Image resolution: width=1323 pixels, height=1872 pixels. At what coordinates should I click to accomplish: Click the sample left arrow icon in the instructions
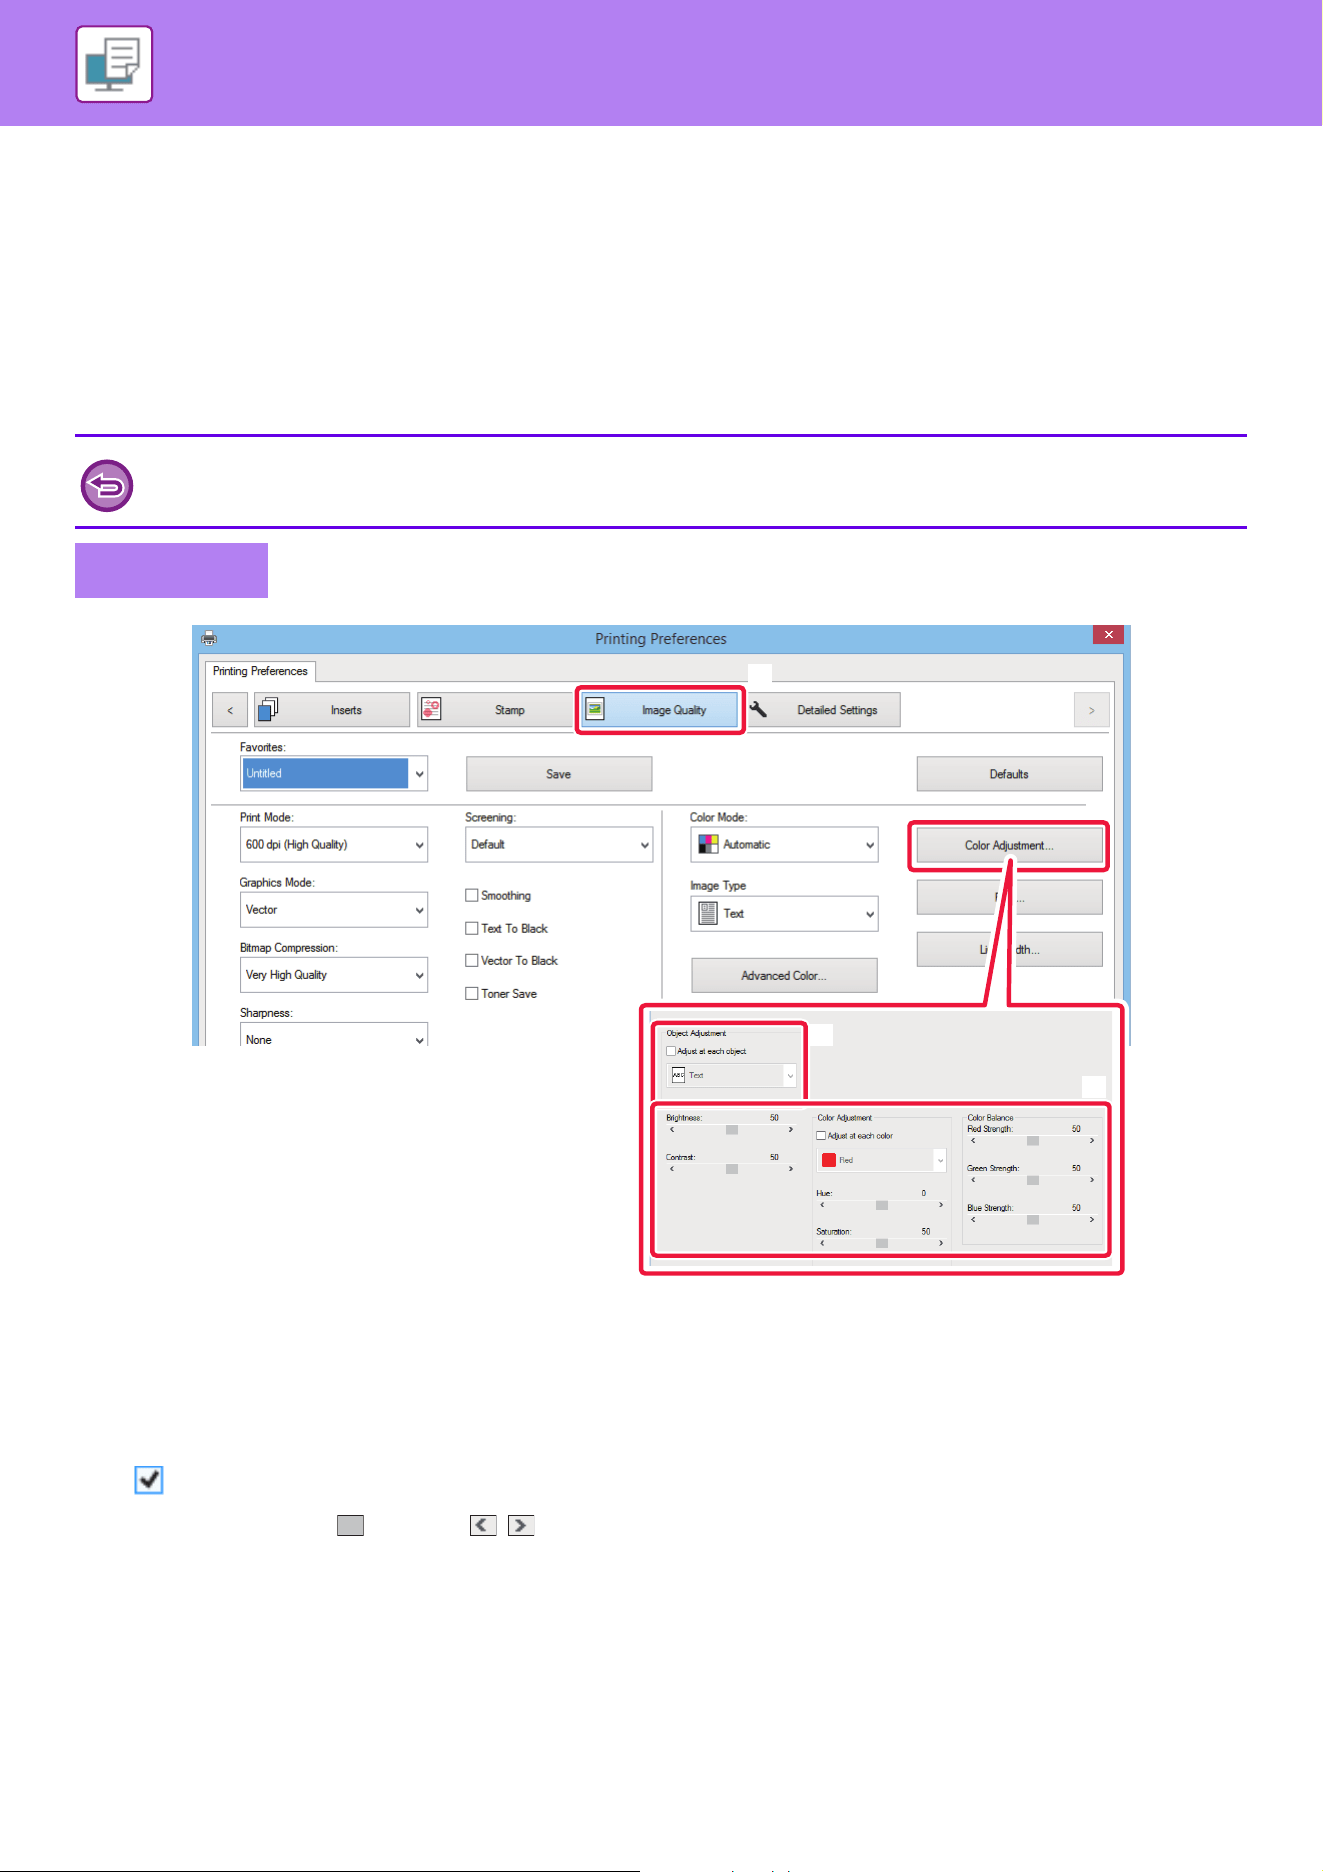click(483, 1525)
